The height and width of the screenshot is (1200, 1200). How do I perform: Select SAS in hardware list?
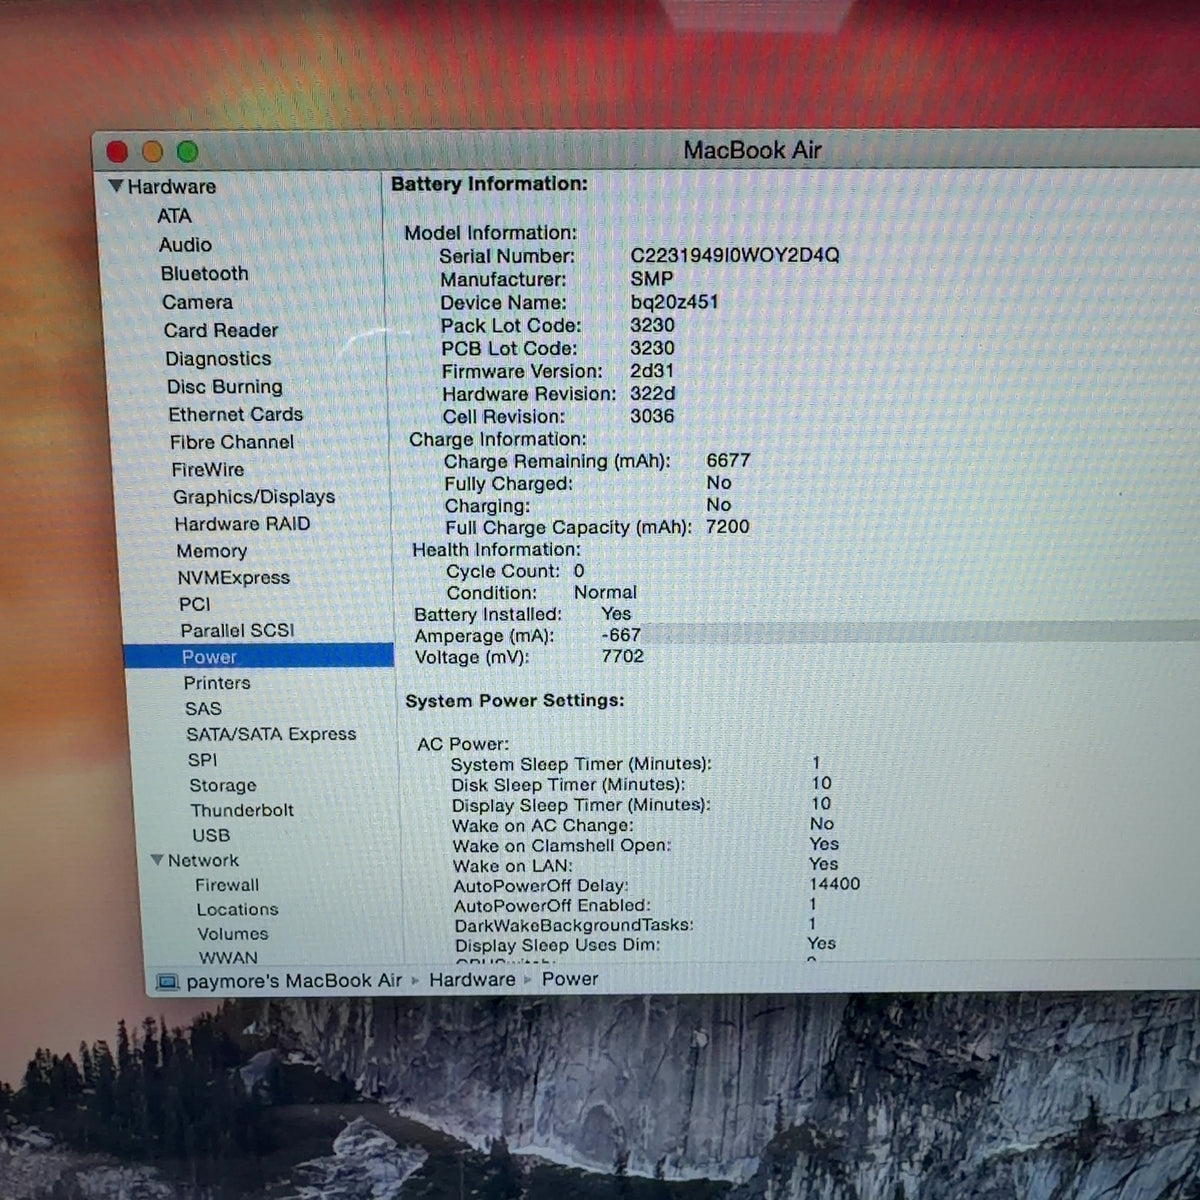[x=203, y=709]
